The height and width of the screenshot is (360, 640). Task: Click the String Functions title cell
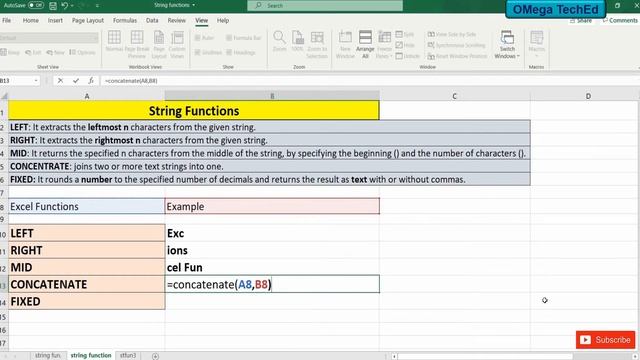(x=194, y=111)
